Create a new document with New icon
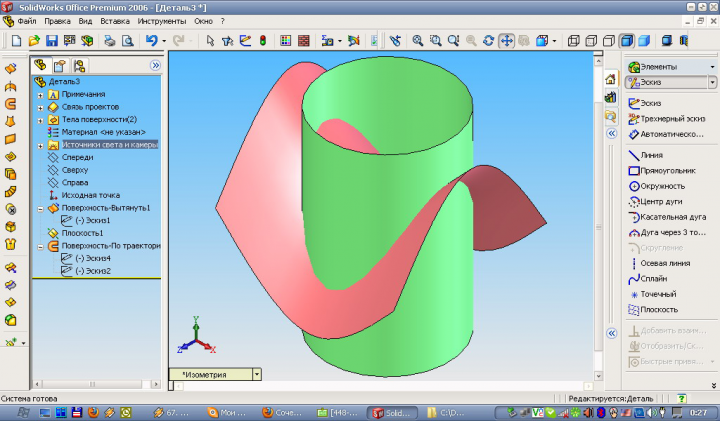 16,41
